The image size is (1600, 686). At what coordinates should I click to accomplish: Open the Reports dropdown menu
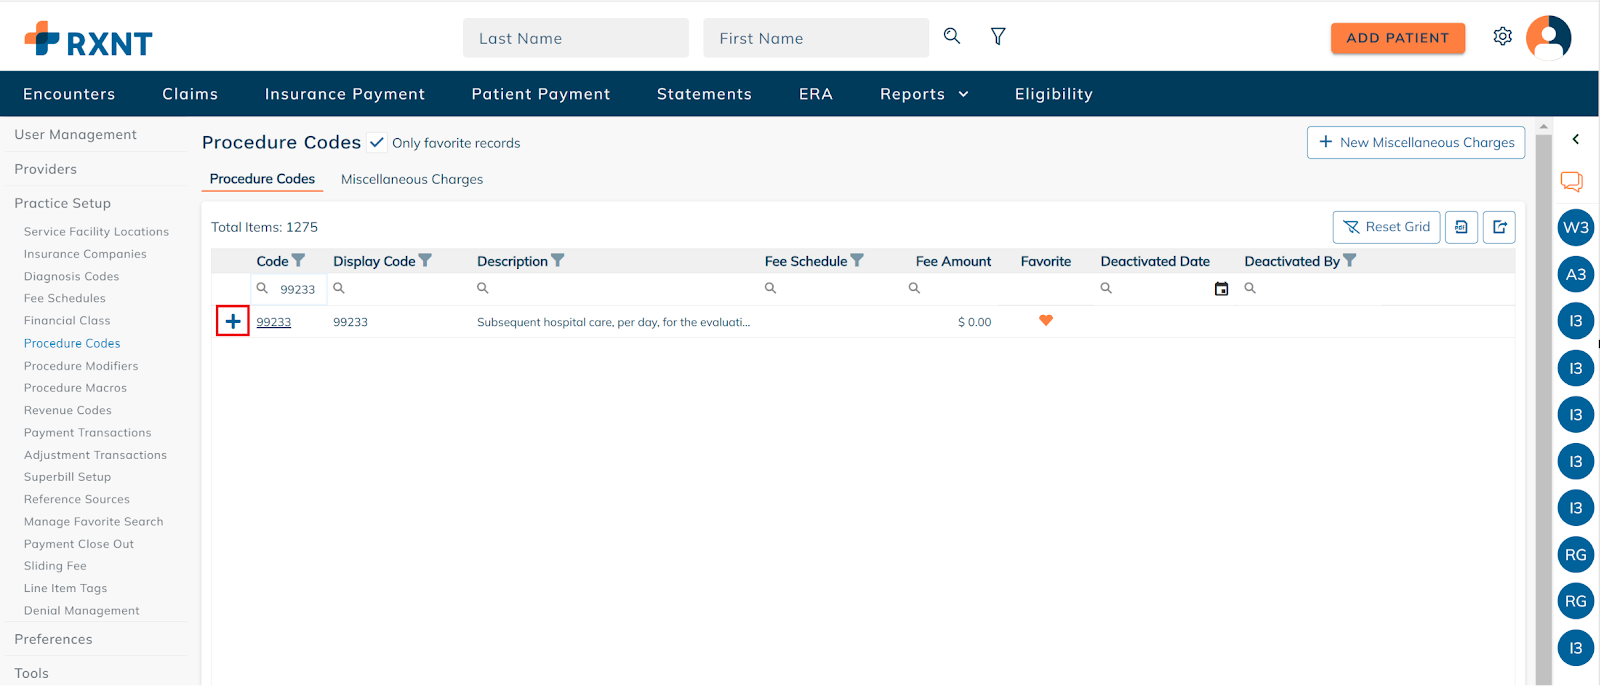[924, 94]
